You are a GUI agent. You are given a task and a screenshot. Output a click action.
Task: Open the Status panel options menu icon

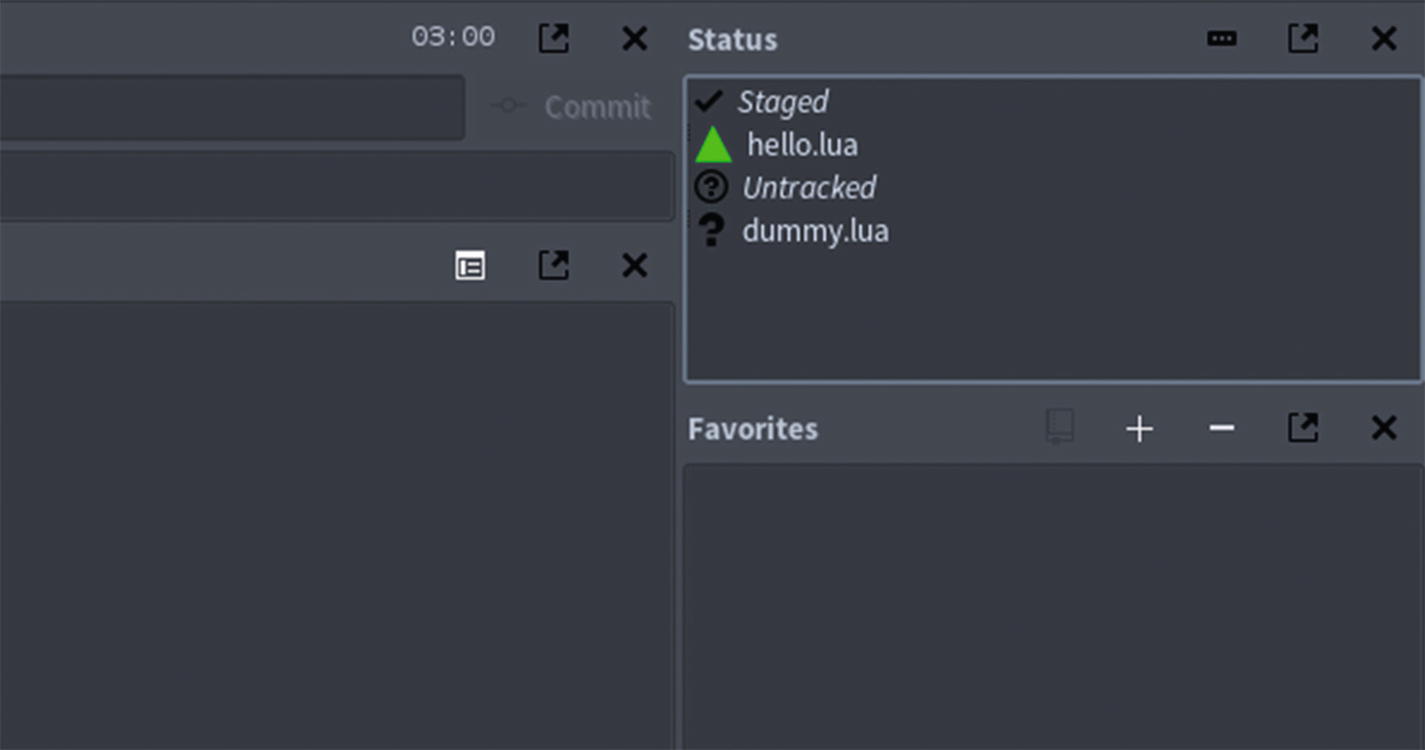(1221, 39)
